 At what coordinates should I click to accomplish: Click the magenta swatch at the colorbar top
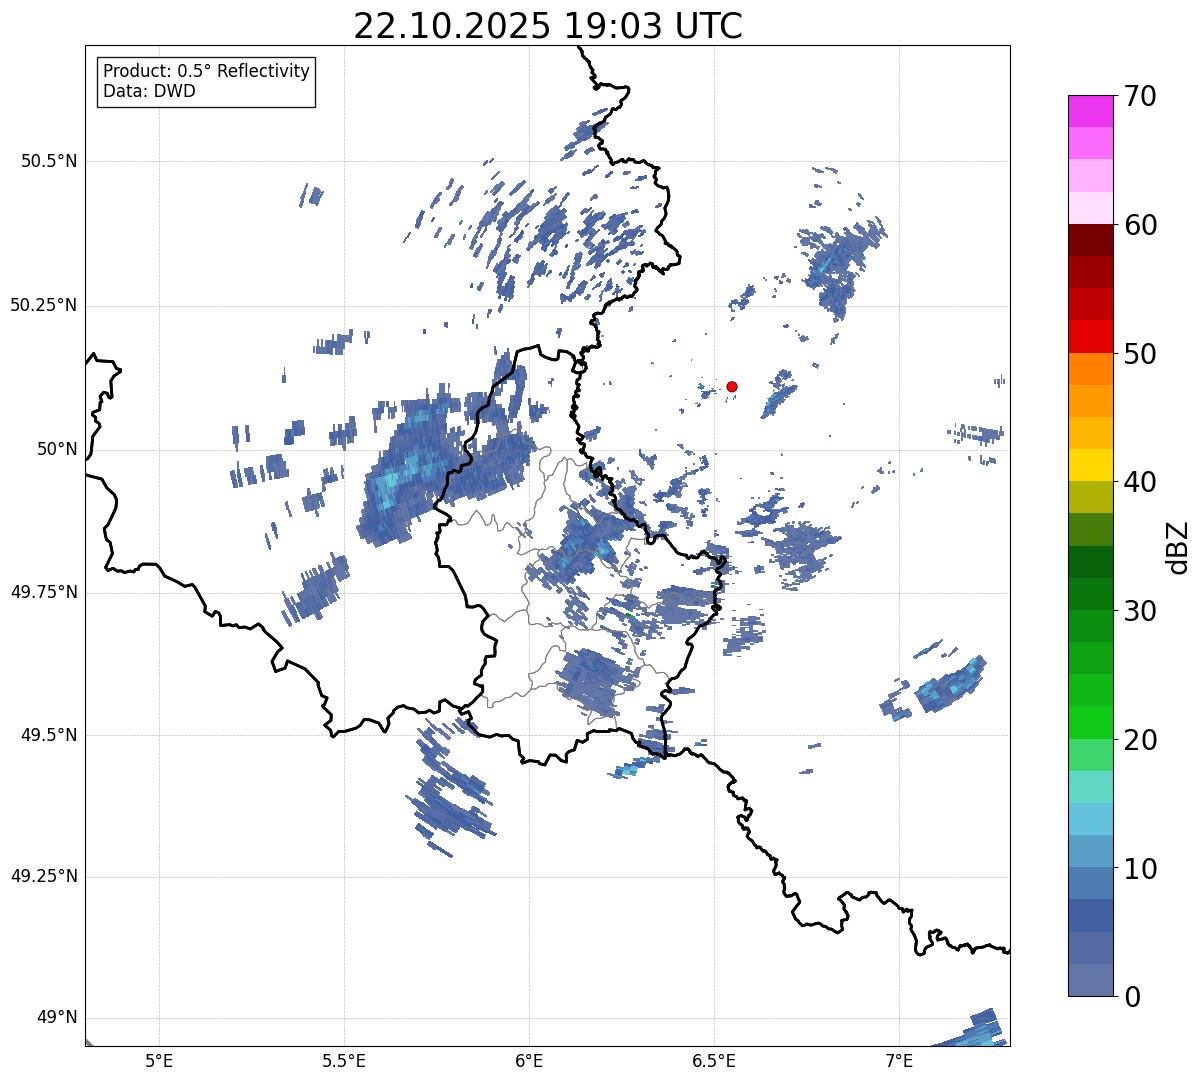click(x=1090, y=111)
